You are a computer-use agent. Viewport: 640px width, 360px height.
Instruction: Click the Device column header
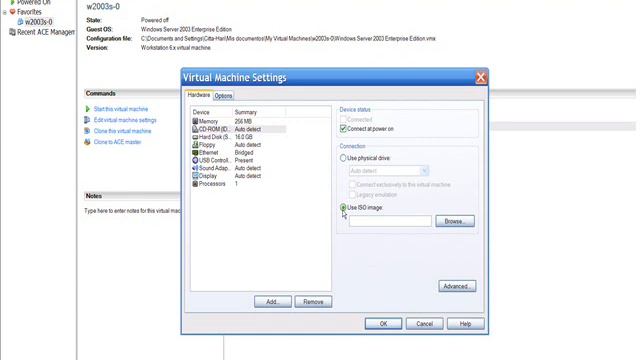[x=211, y=112]
